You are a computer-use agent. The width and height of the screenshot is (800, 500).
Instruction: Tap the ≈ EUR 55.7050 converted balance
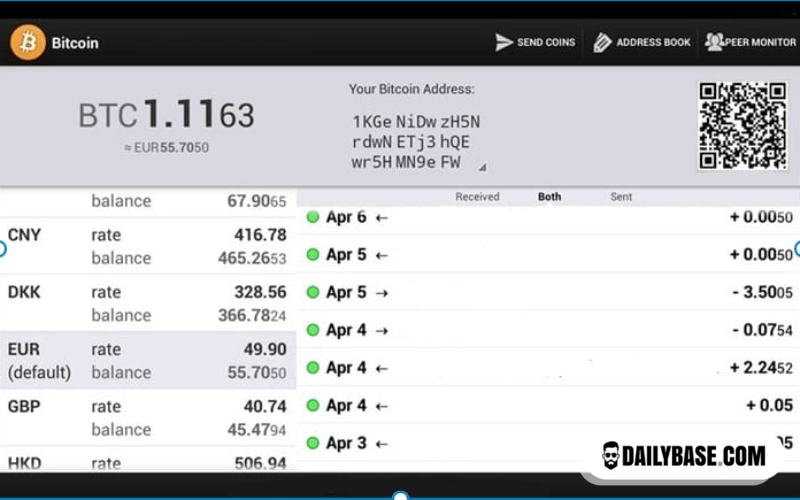166,148
